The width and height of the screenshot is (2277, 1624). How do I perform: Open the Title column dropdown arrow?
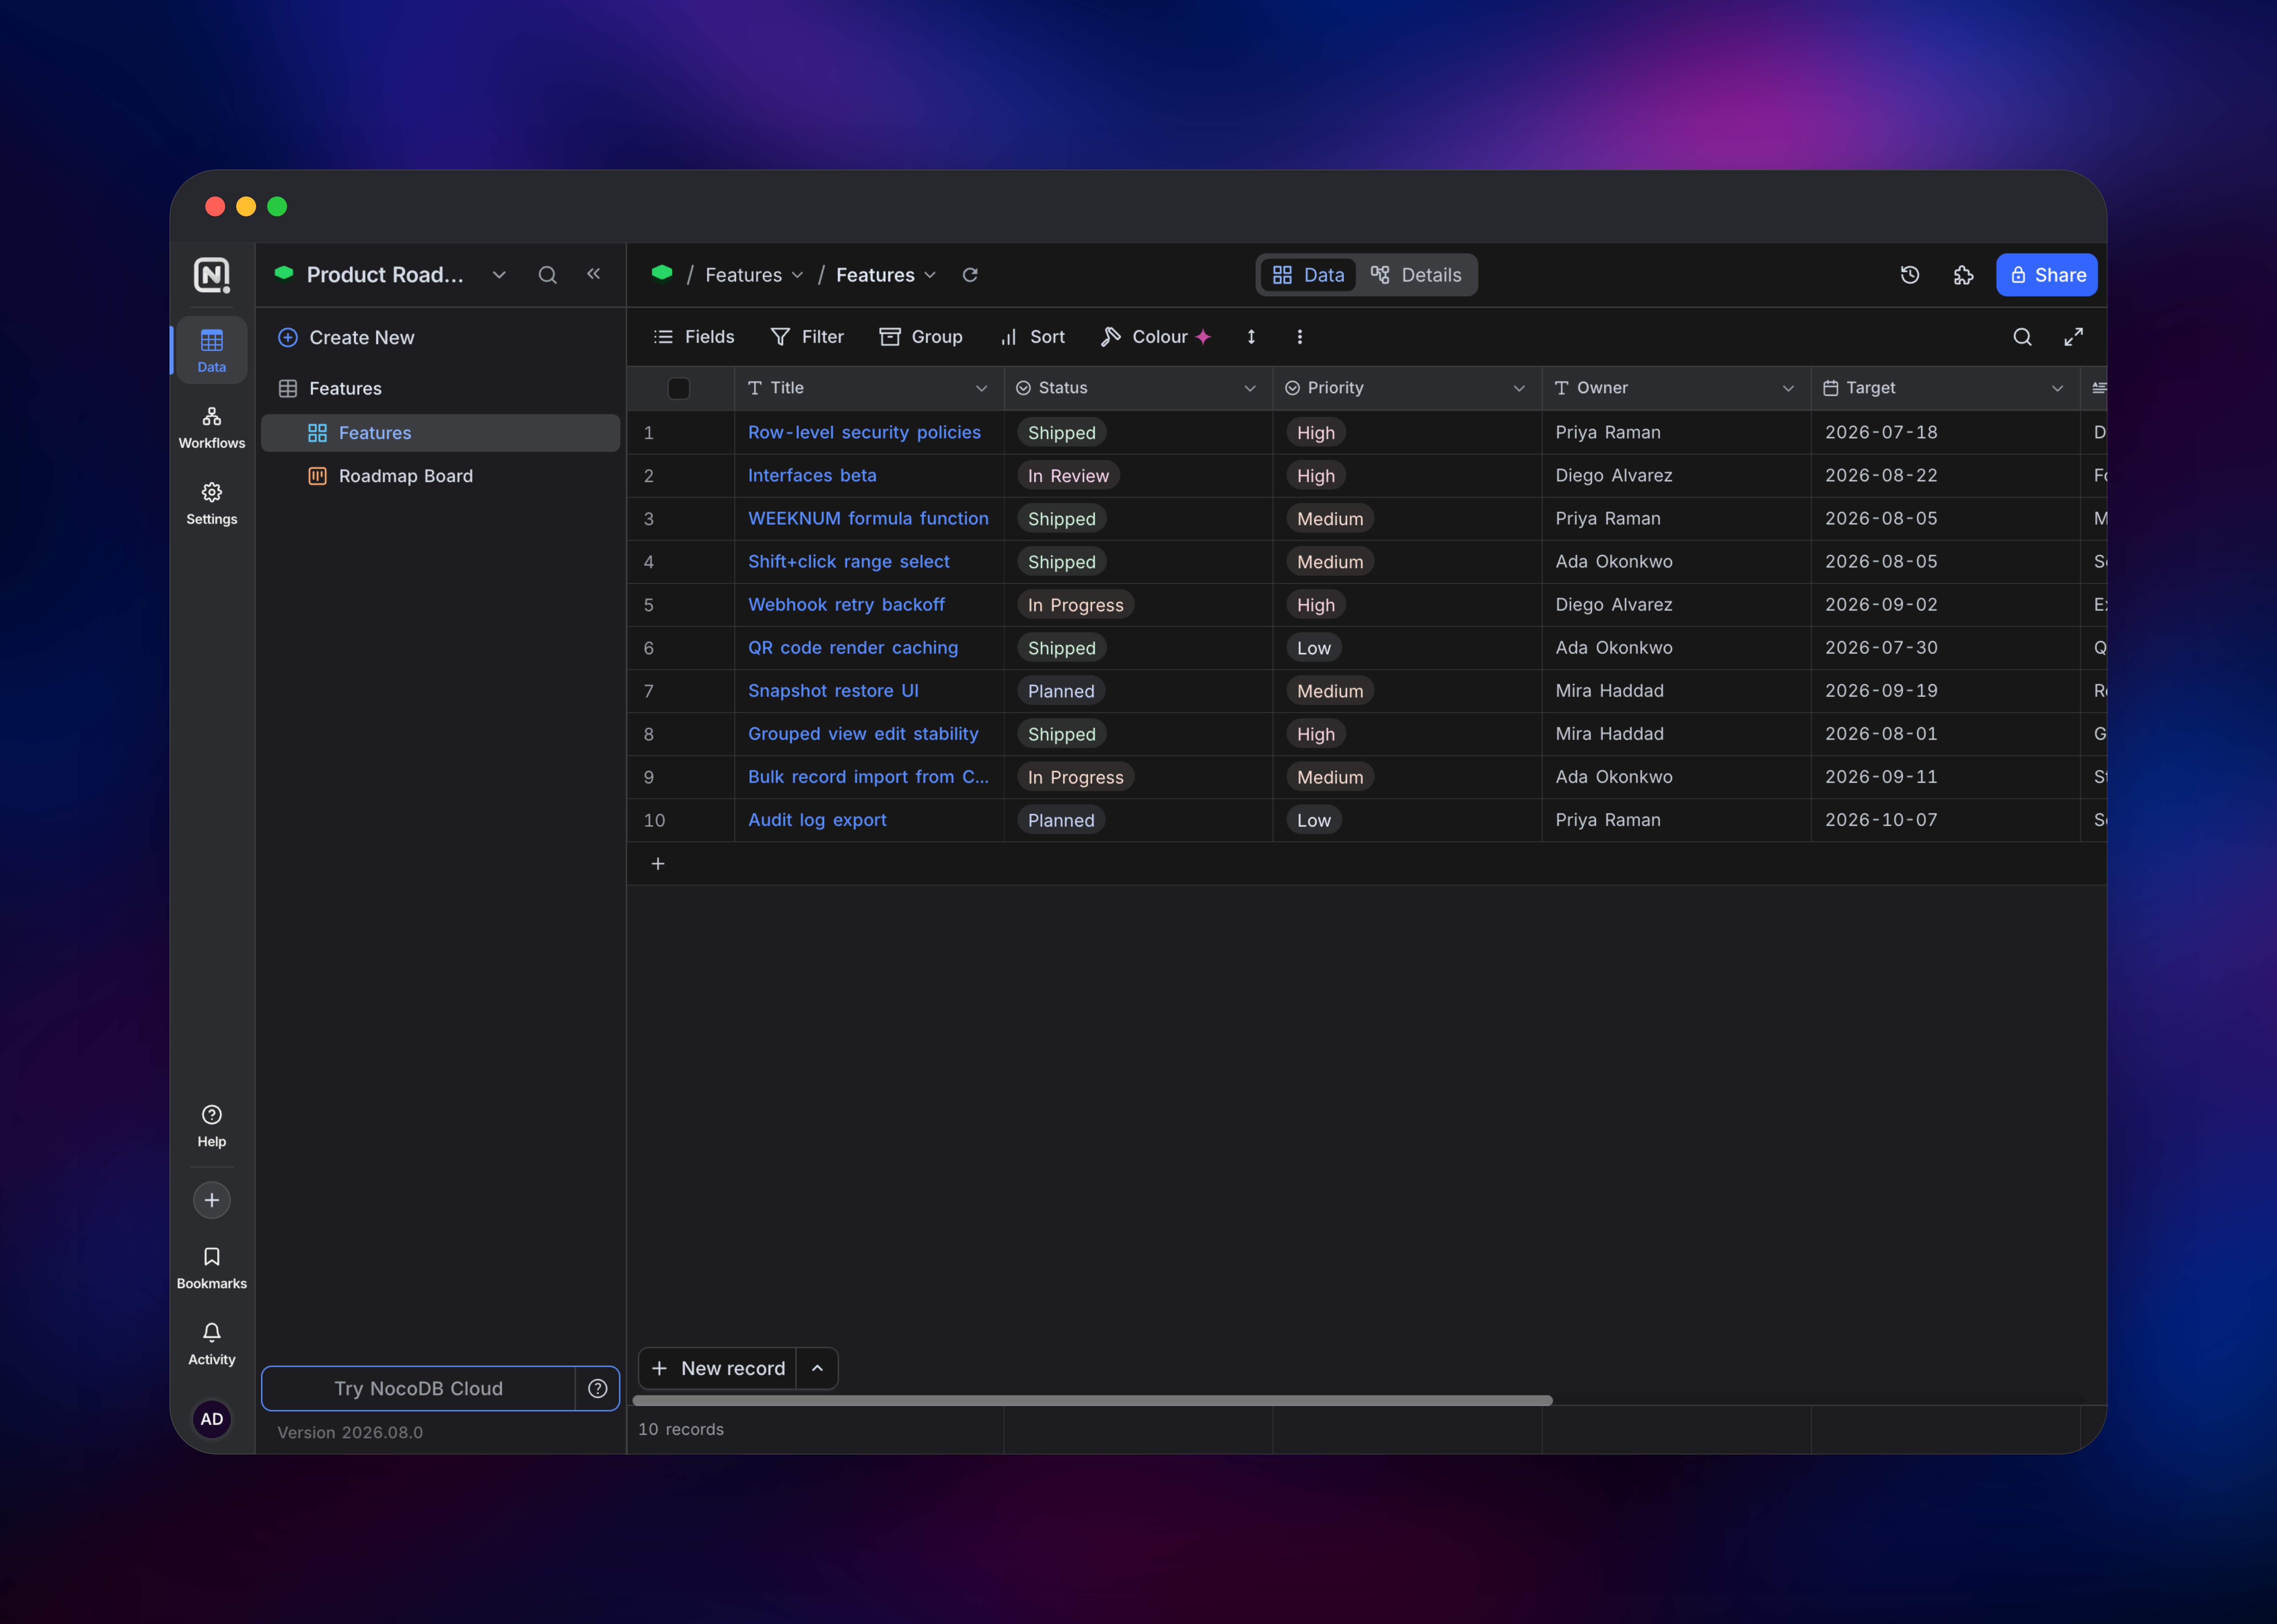[981, 388]
